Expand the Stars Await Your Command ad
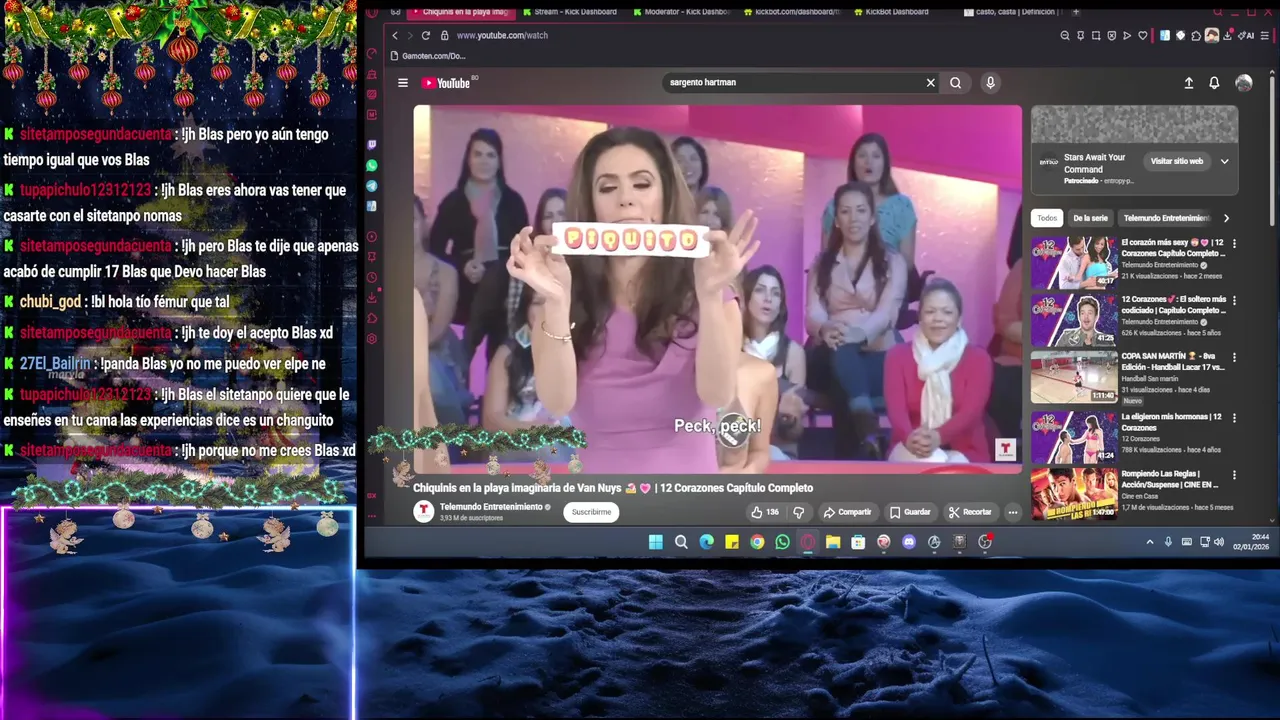Screen dimensions: 1280x720 tap(1224, 161)
